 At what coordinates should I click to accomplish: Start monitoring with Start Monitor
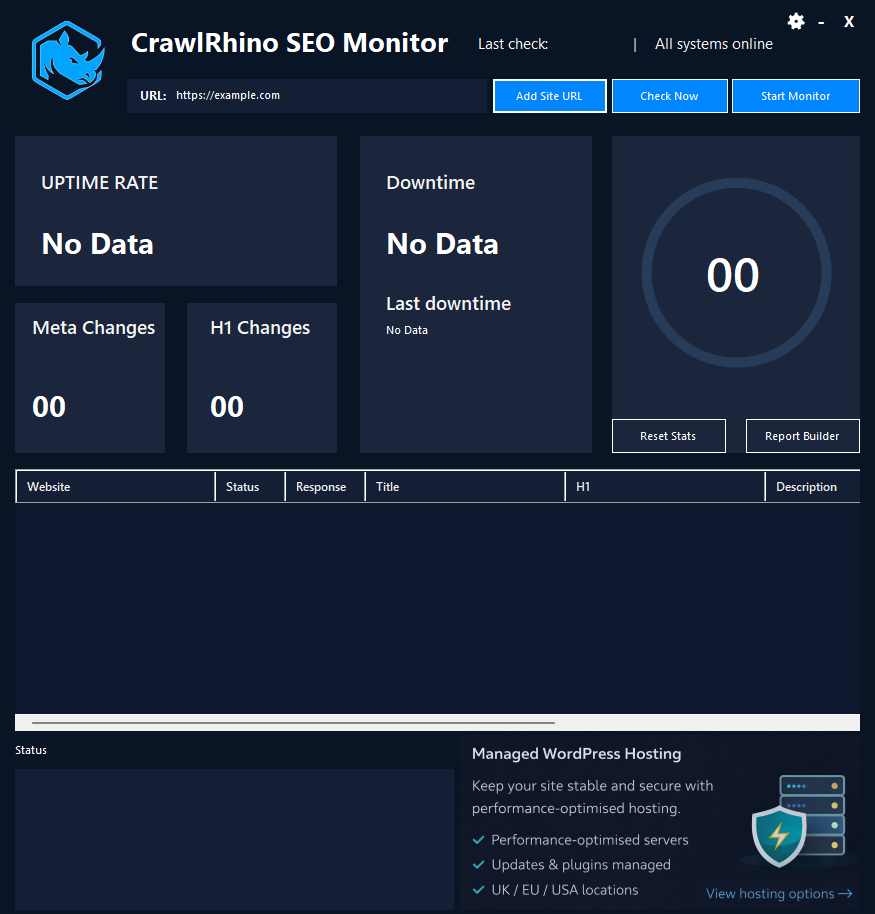point(795,95)
